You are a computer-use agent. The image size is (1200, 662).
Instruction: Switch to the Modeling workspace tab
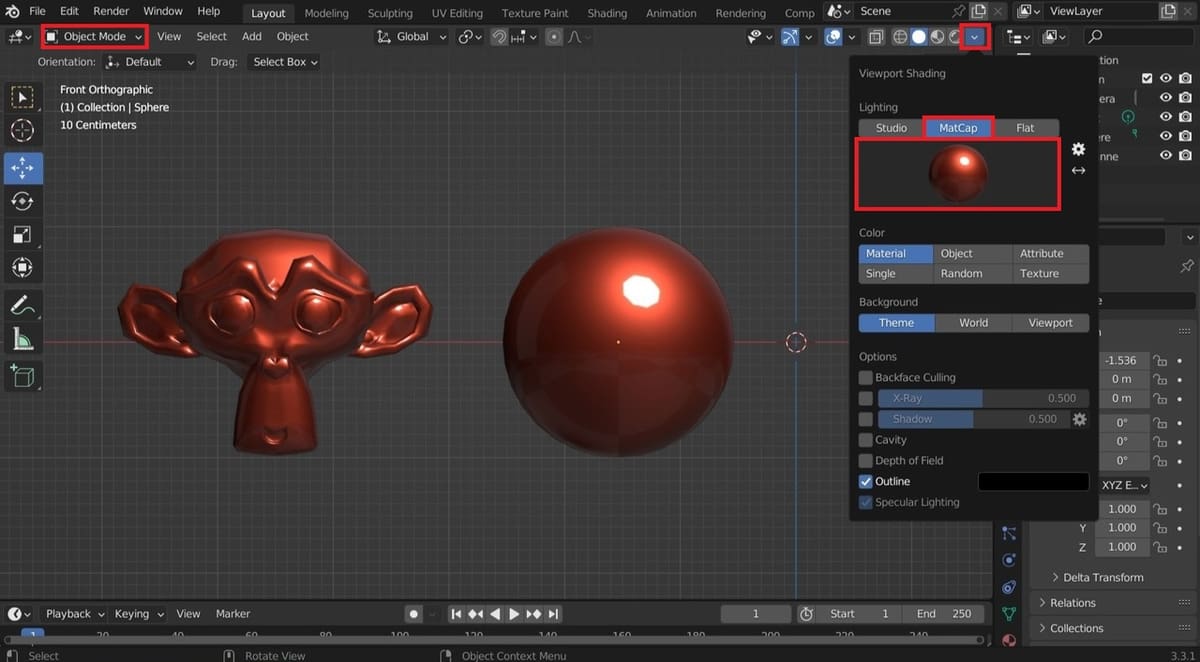(x=327, y=13)
